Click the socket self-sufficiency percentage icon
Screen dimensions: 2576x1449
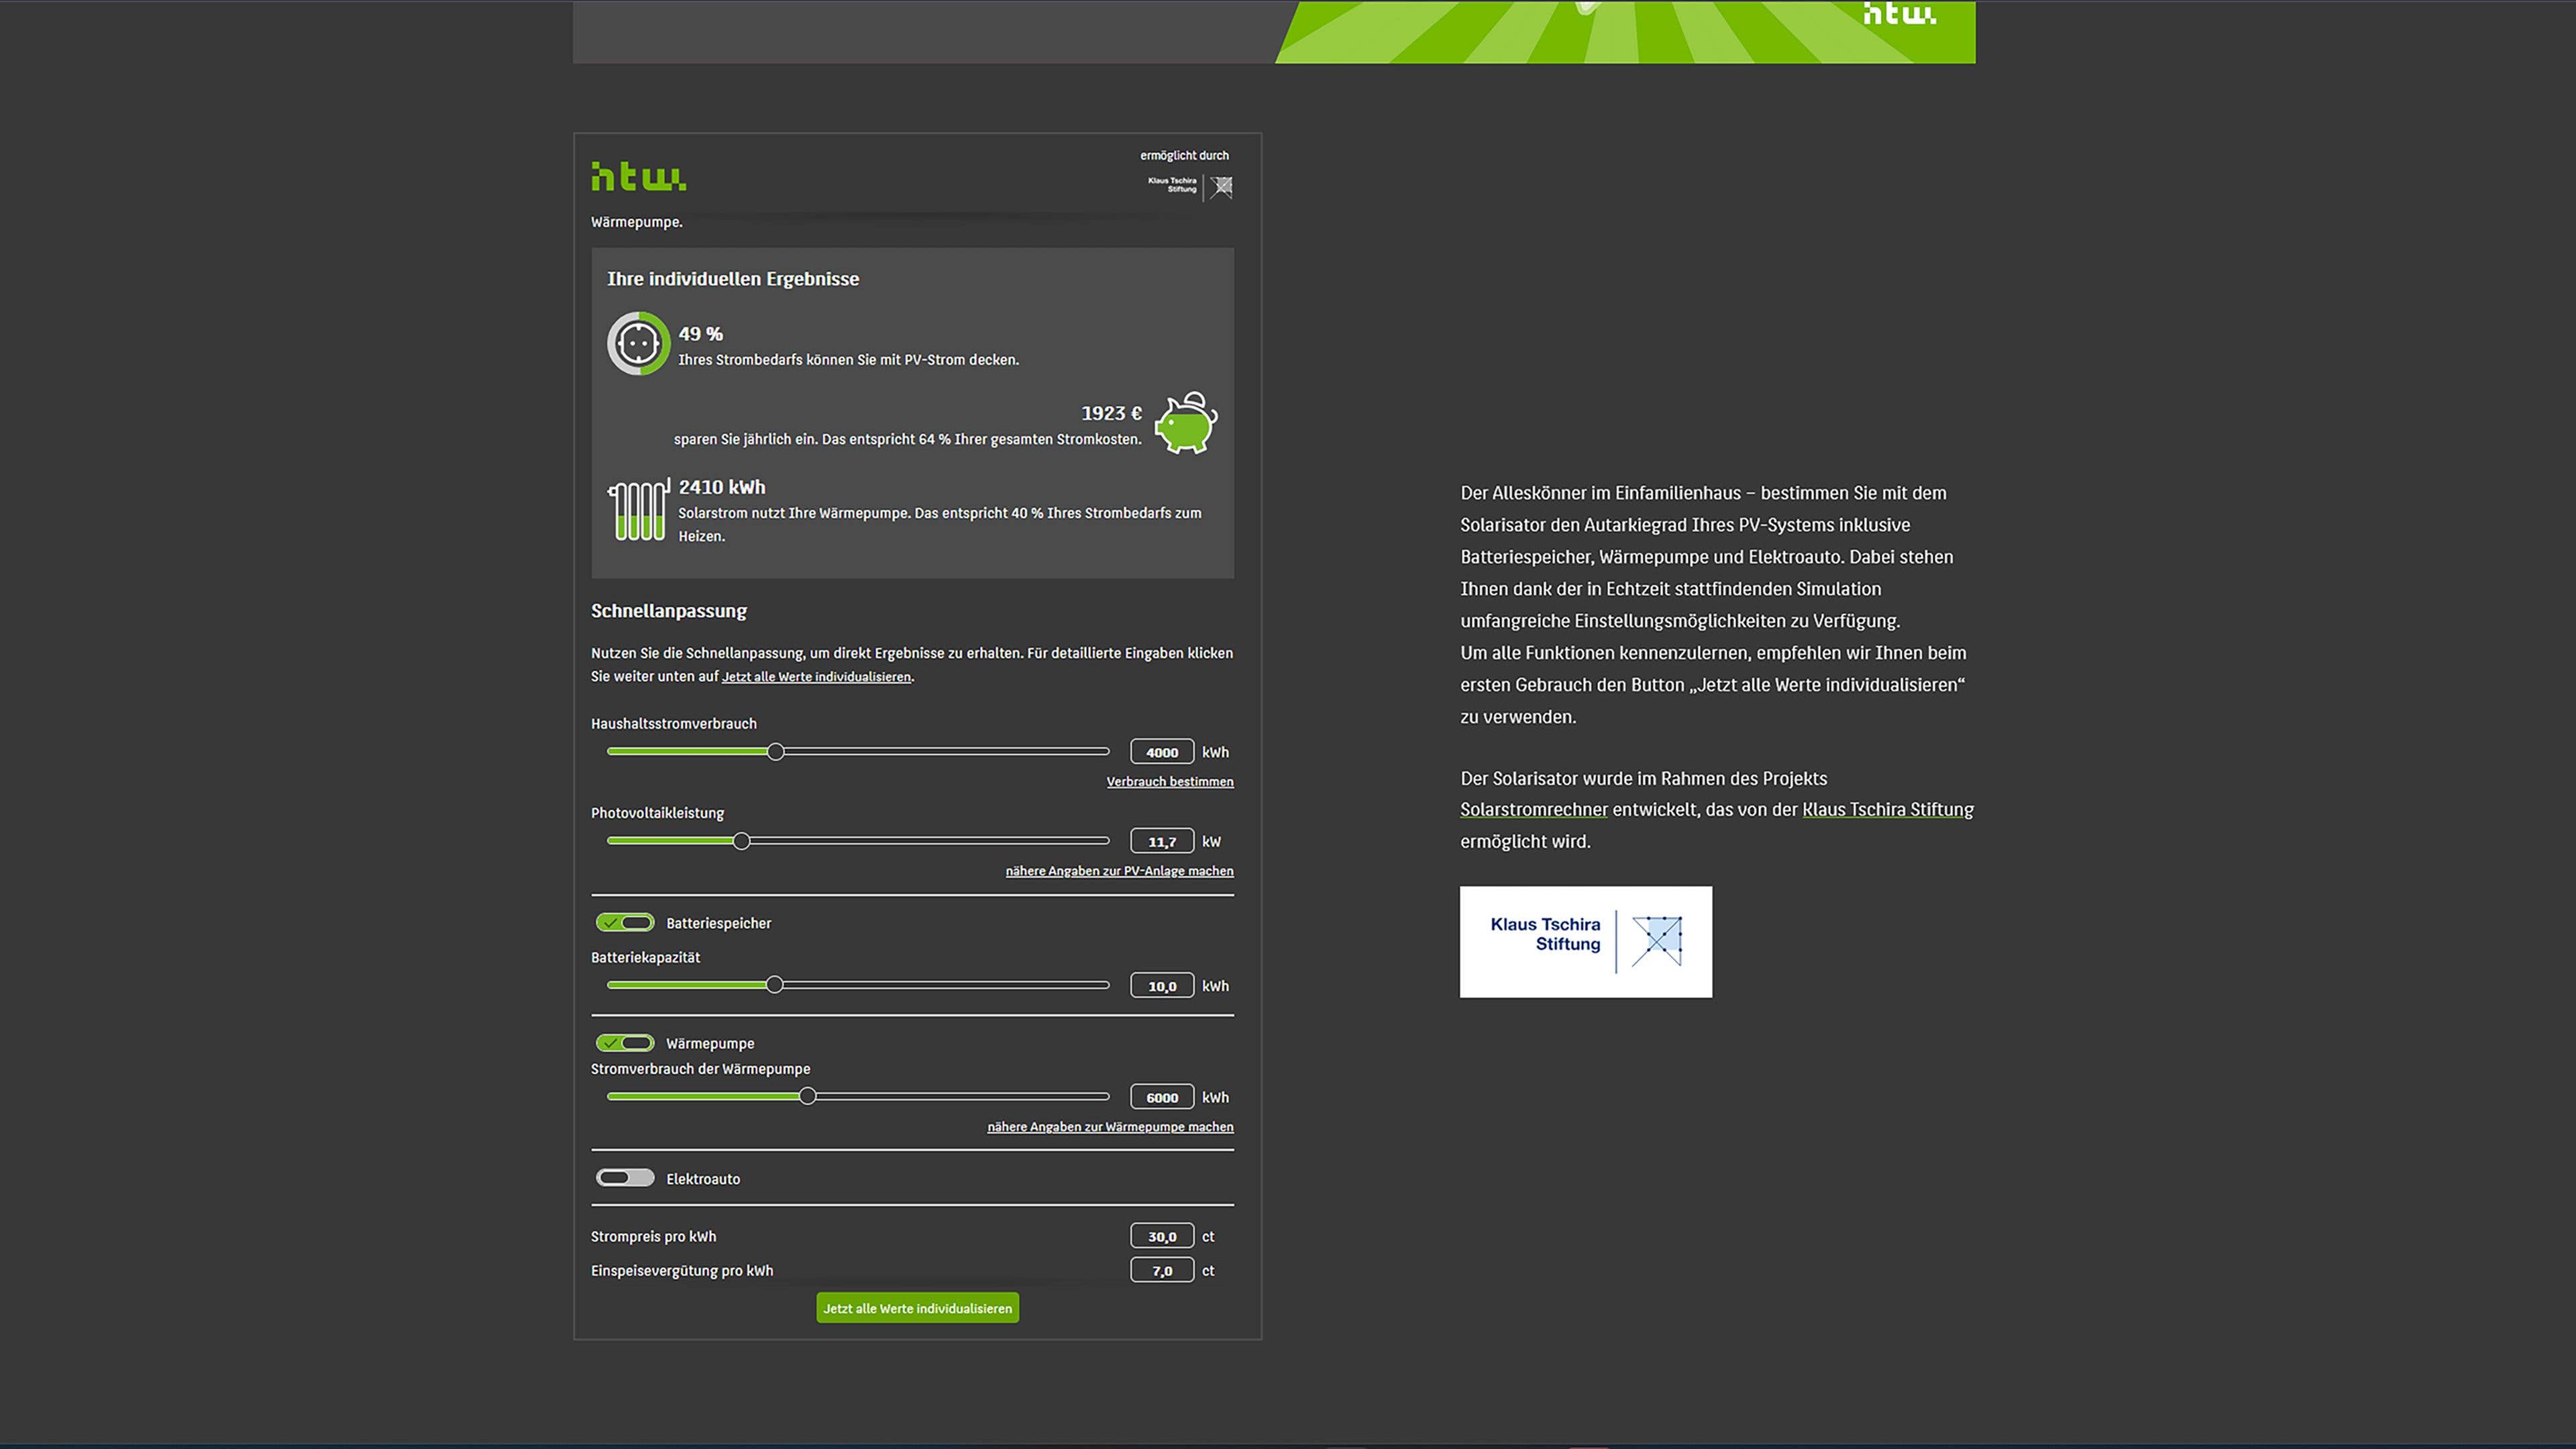click(x=638, y=344)
